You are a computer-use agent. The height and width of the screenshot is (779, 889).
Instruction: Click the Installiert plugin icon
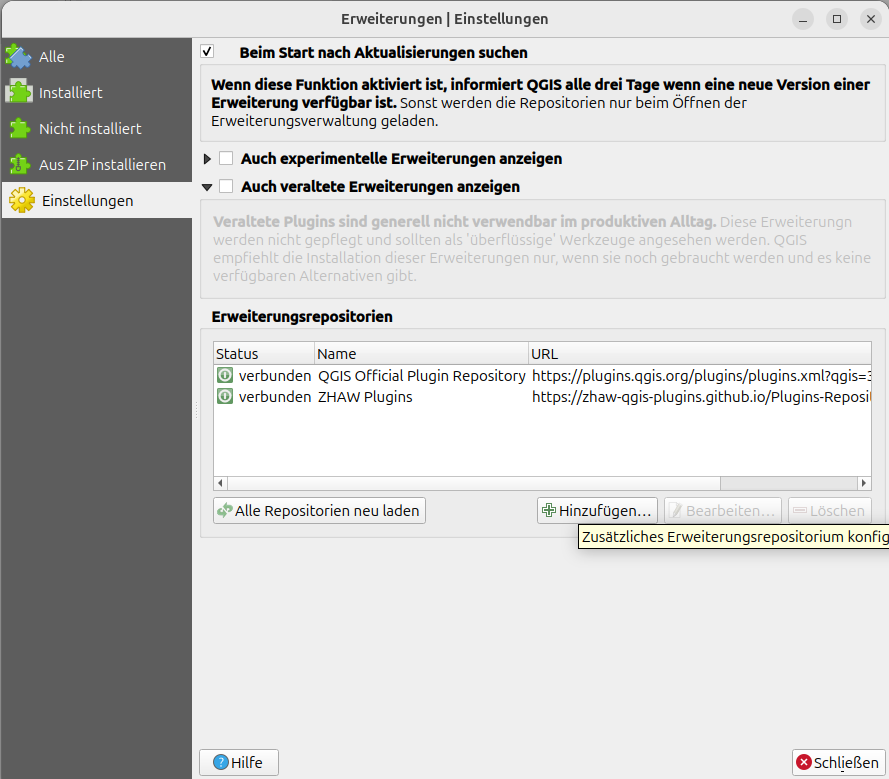tap(19, 92)
